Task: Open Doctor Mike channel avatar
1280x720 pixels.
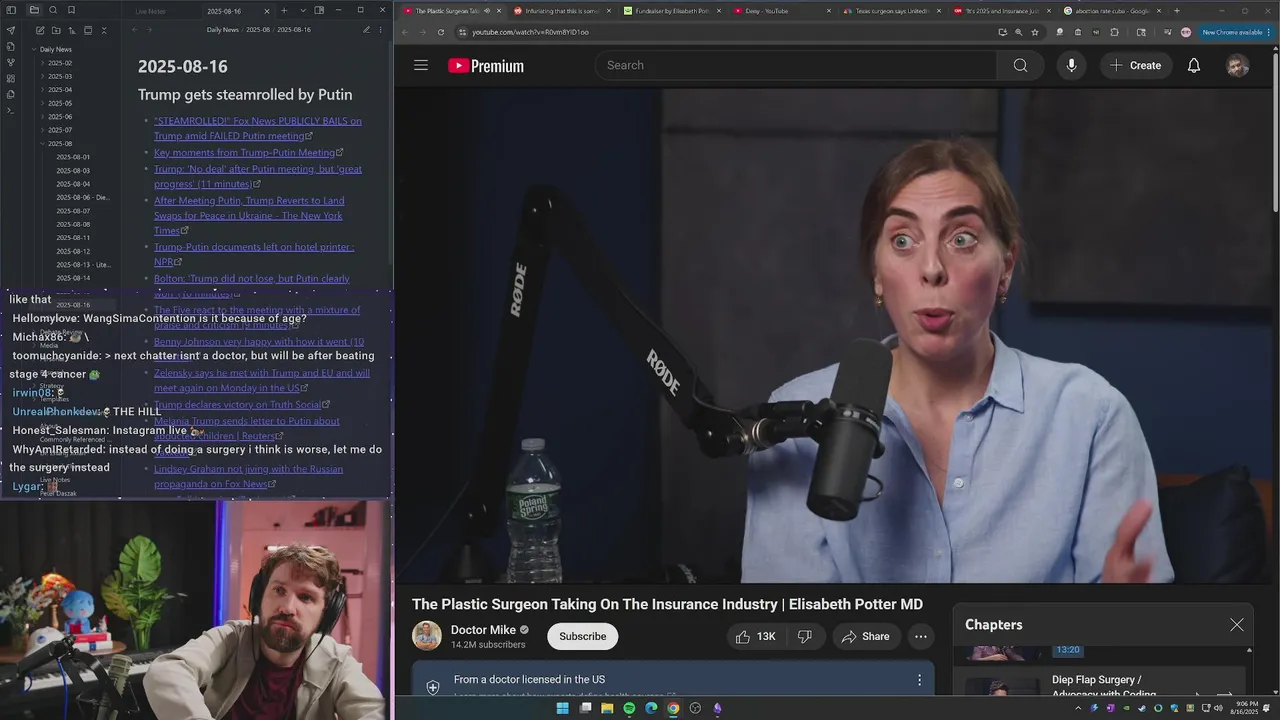Action: 427,636
